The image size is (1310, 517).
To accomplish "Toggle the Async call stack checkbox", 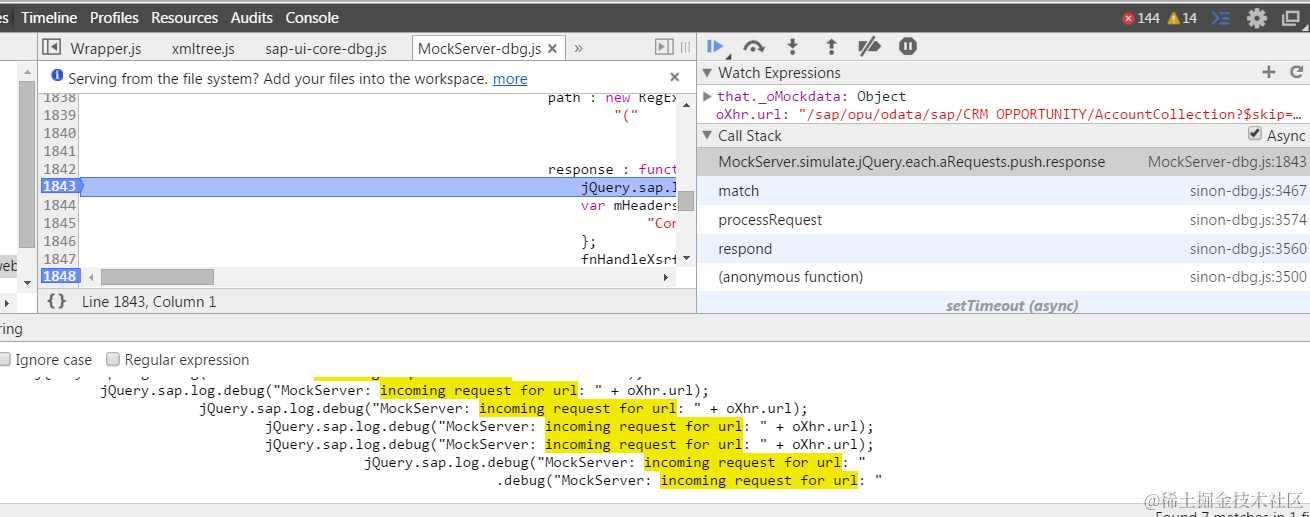I will (1255, 134).
